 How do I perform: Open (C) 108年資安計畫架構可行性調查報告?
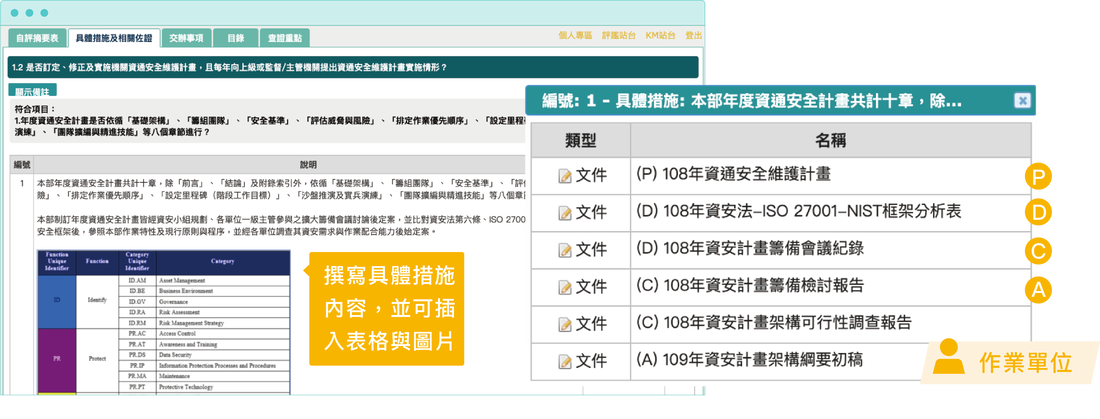774,323
